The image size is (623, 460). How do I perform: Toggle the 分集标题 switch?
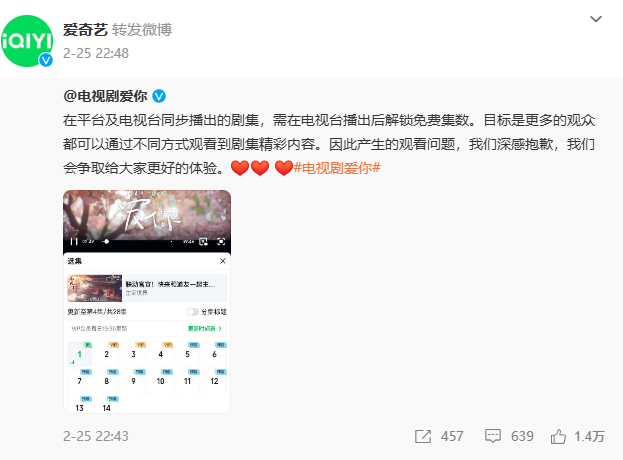point(193,312)
